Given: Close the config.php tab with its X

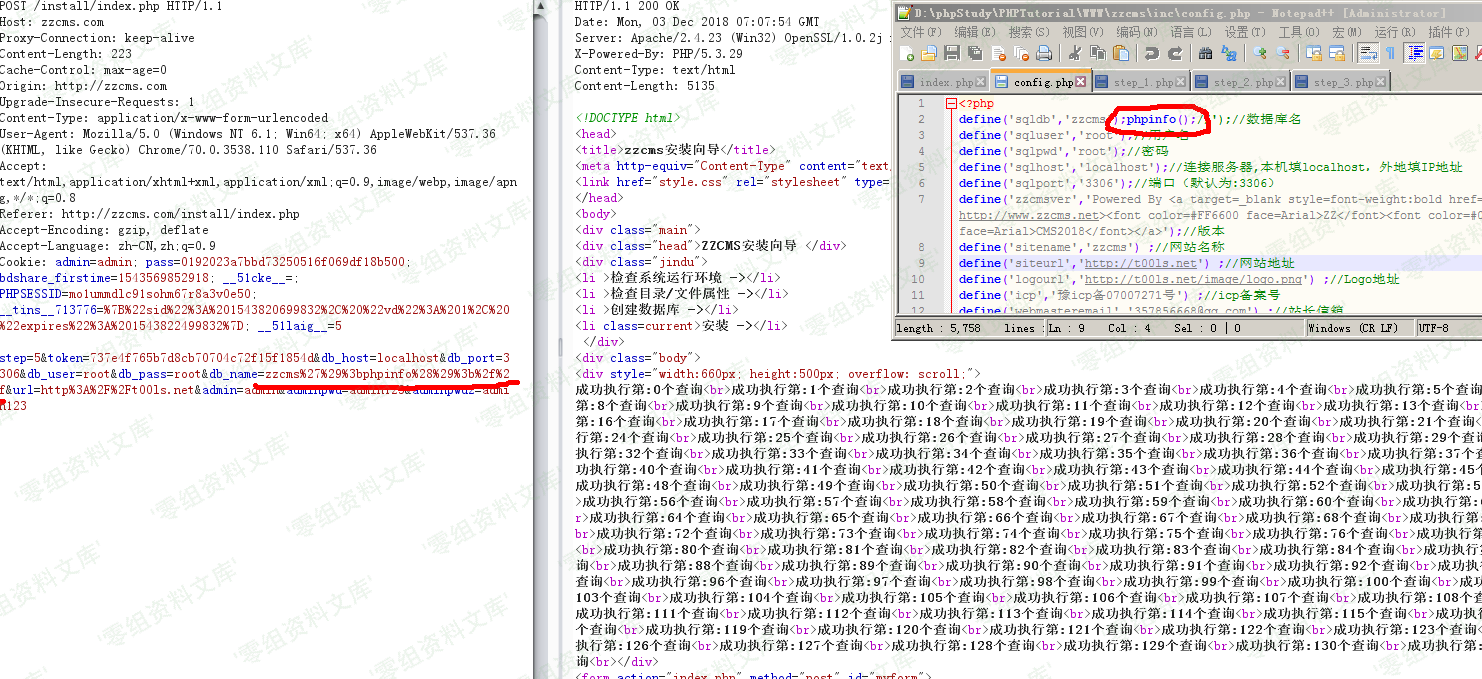Looking at the screenshot, I should click(1082, 82).
